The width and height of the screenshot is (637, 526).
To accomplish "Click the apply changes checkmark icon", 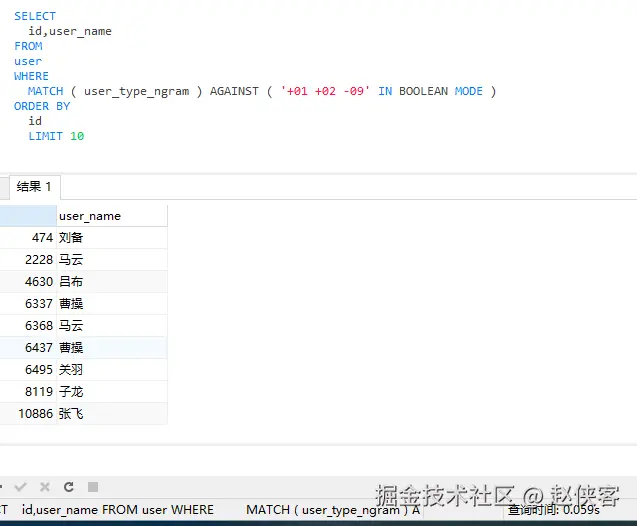I will [20, 487].
